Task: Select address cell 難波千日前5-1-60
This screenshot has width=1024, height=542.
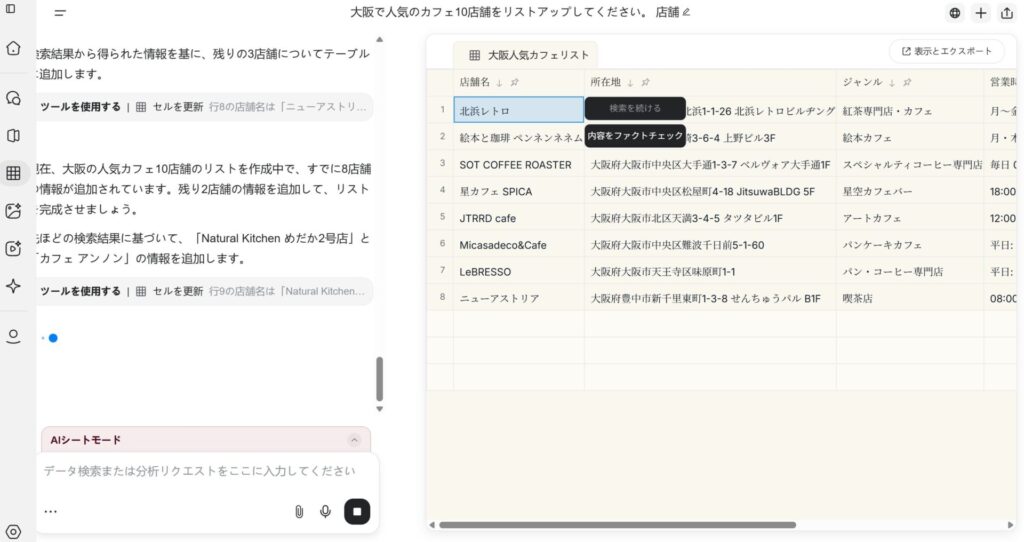Action: 710,245
